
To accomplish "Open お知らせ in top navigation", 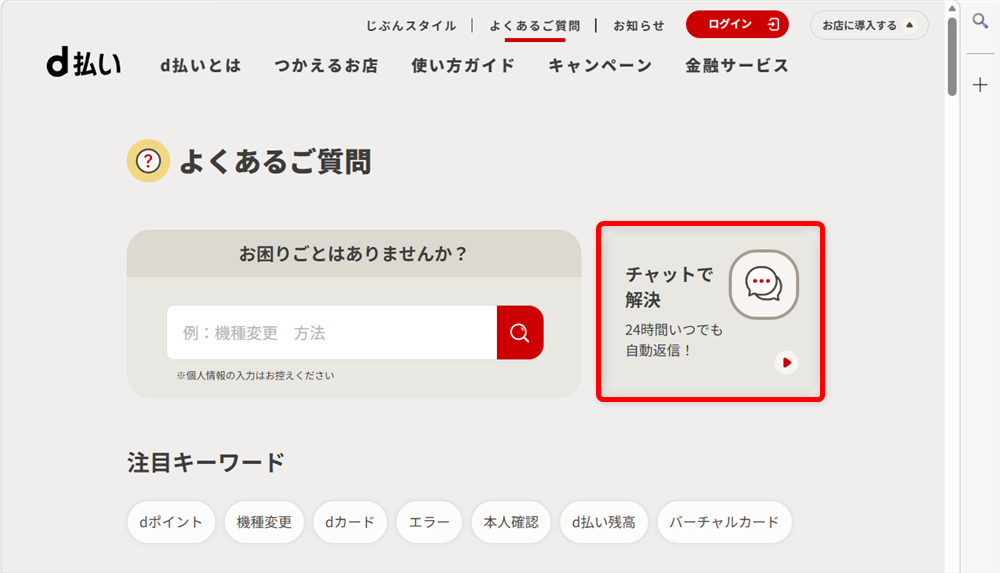I will (639, 26).
